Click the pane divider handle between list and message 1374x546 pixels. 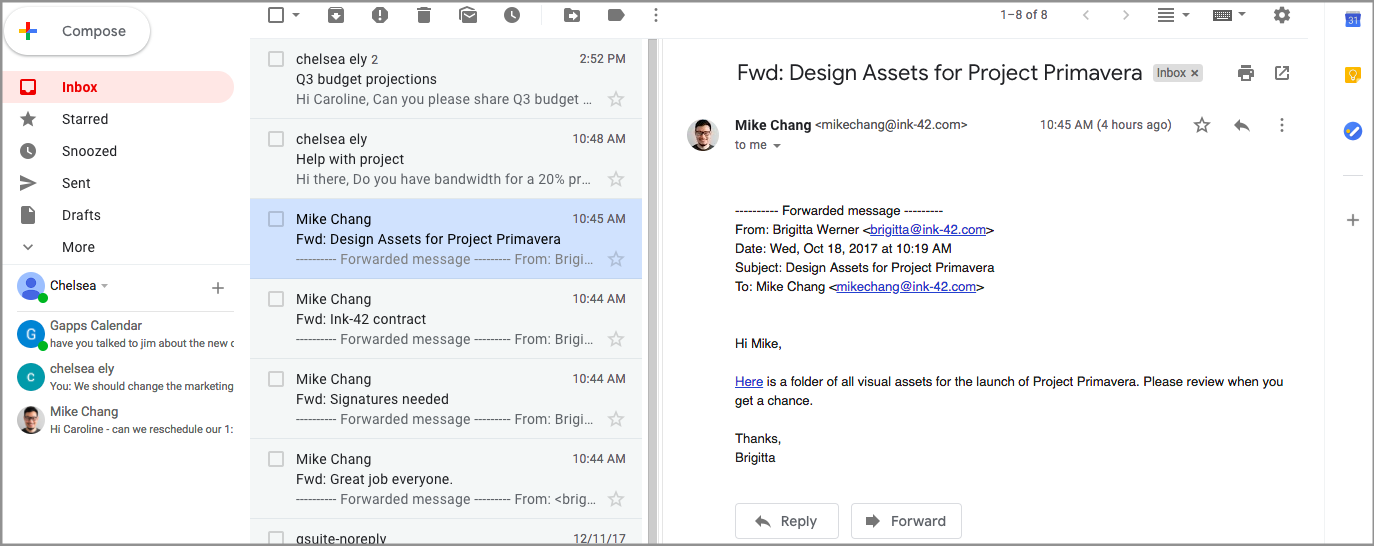pyautogui.click(x=653, y=290)
